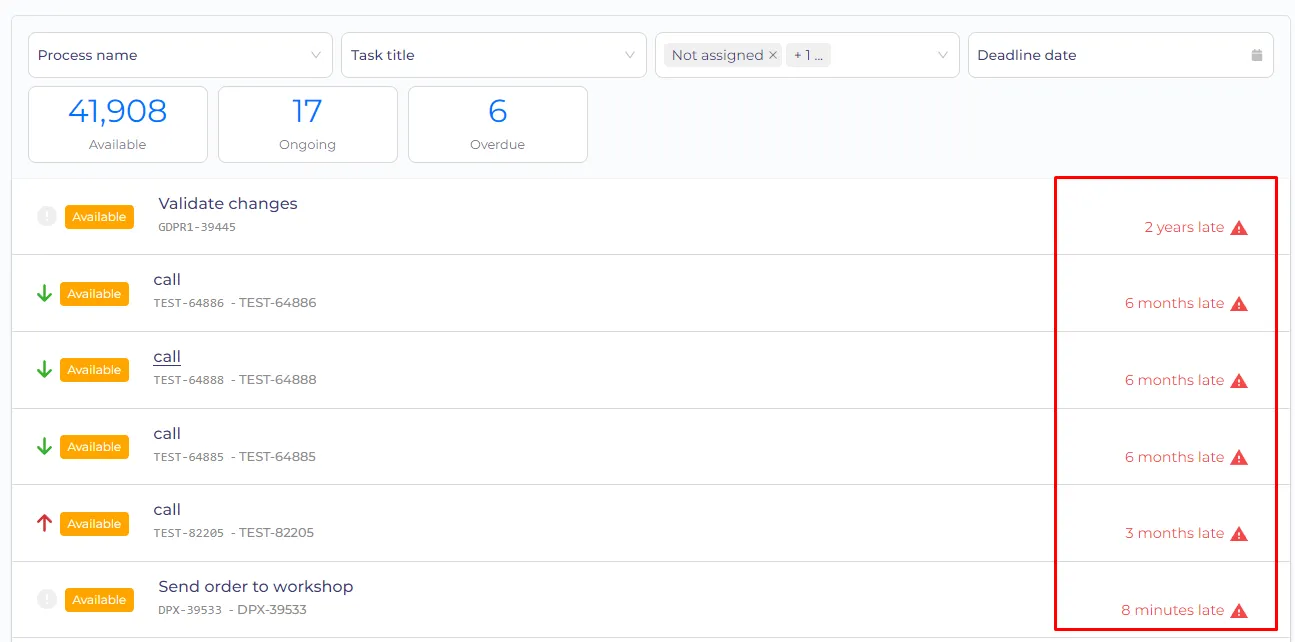The image size is (1295, 642).
Task: Focus the Deadline date field
Action: click(x=1120, y=55)
